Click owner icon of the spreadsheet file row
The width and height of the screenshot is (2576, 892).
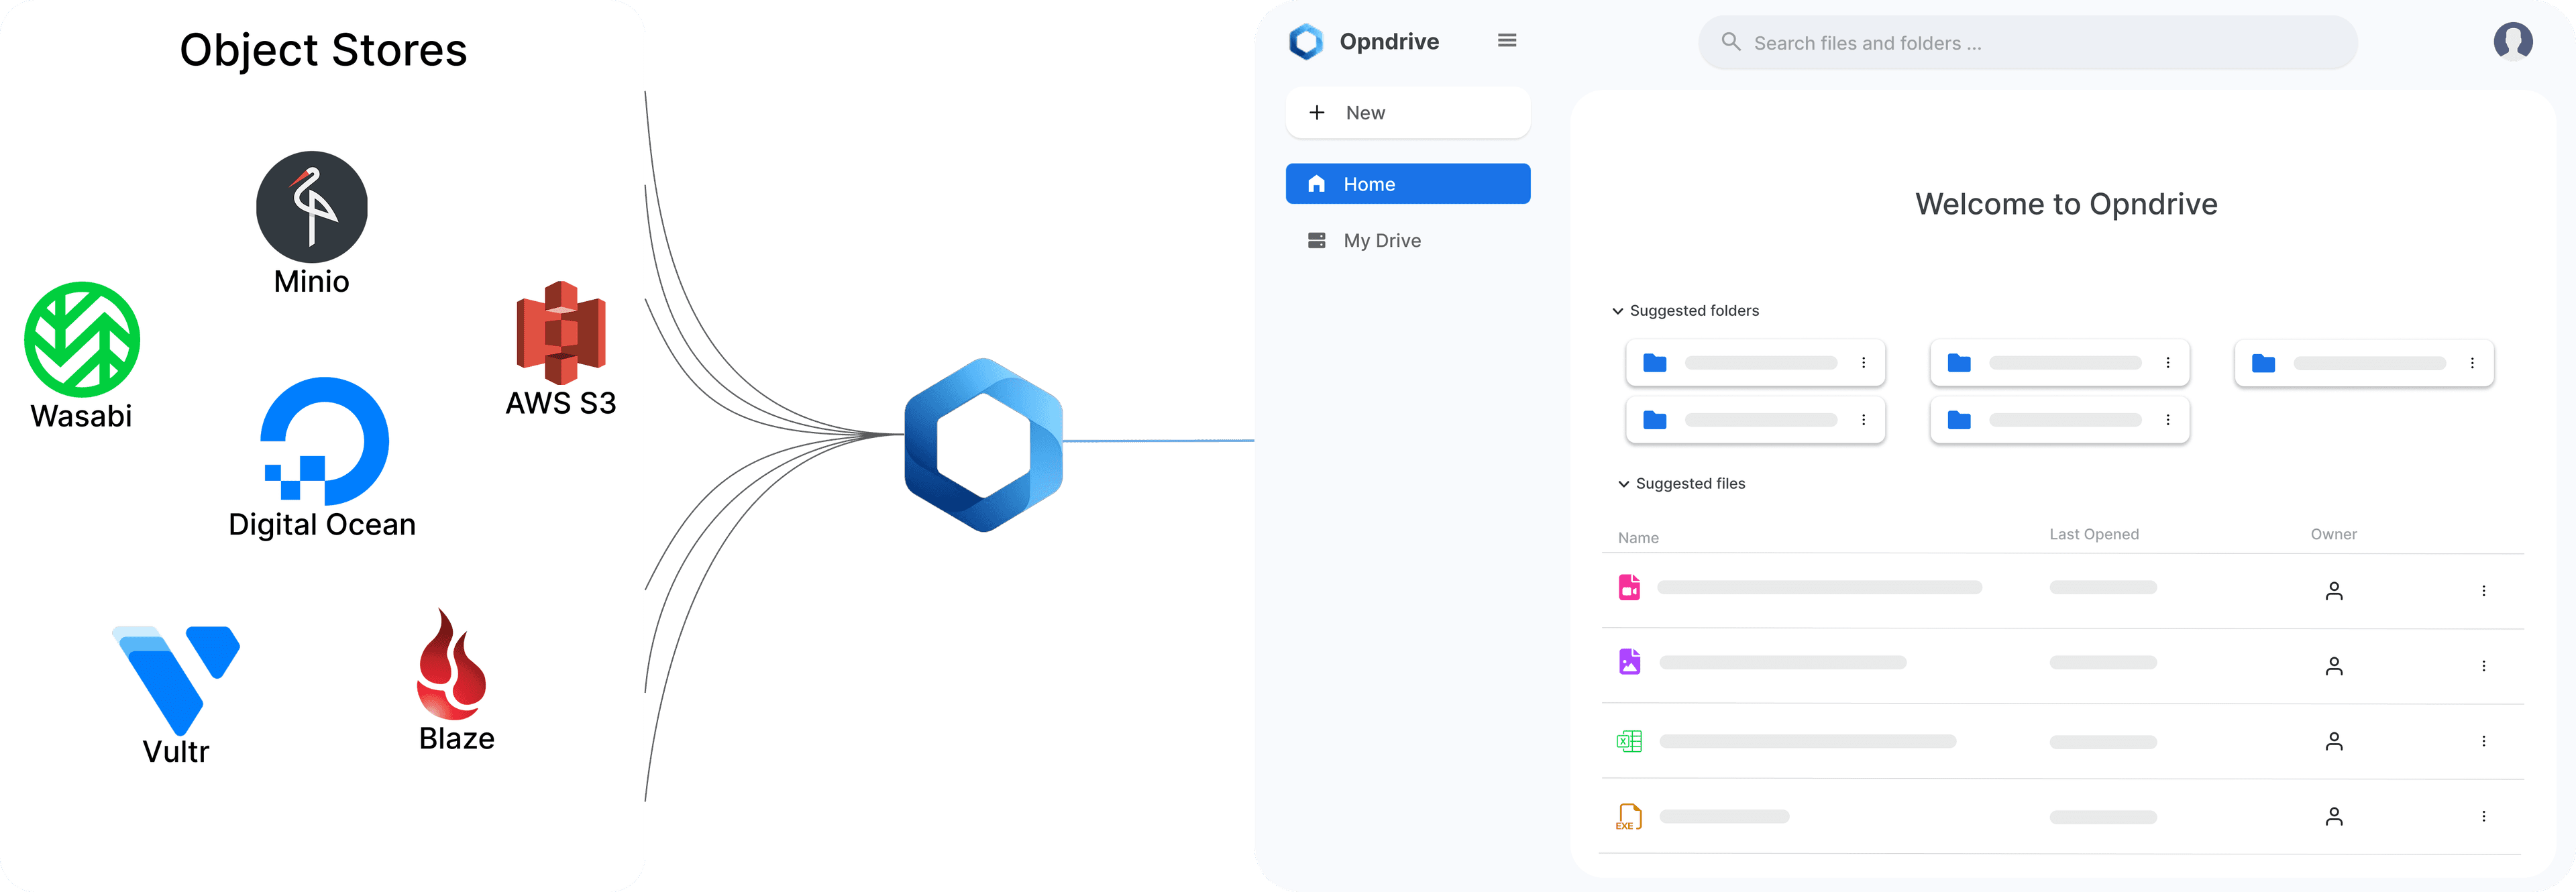coord(2334,741)
